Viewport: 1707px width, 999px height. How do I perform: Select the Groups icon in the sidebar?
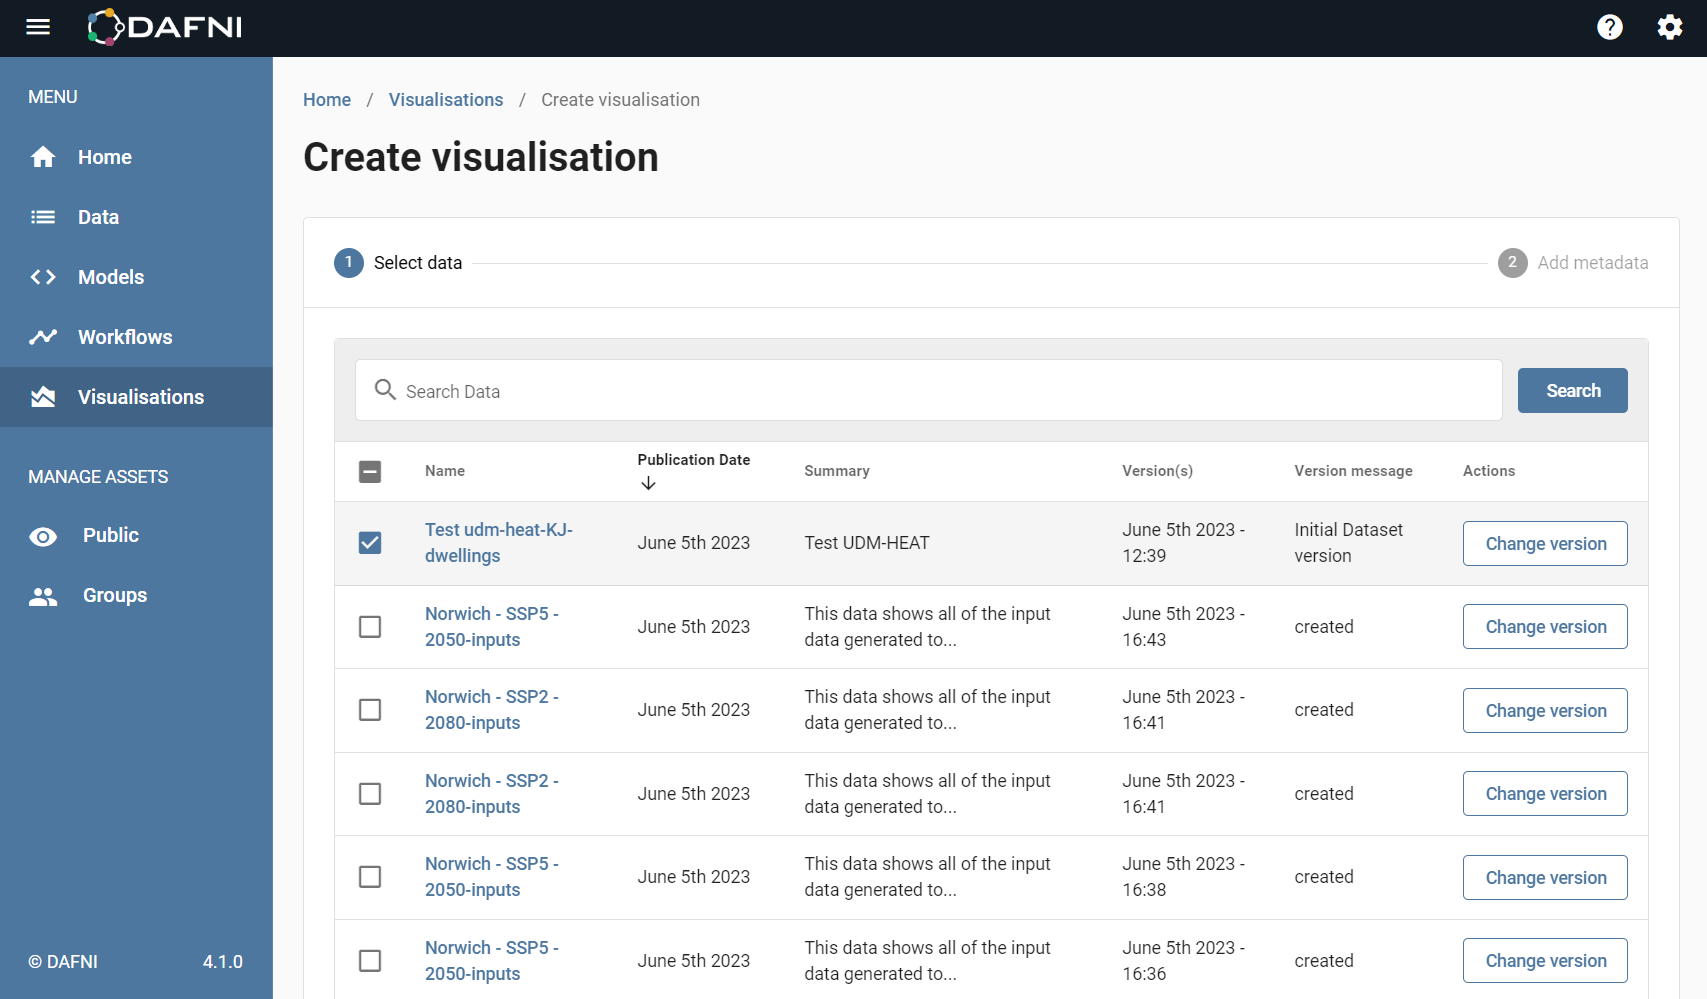[43, 596]
